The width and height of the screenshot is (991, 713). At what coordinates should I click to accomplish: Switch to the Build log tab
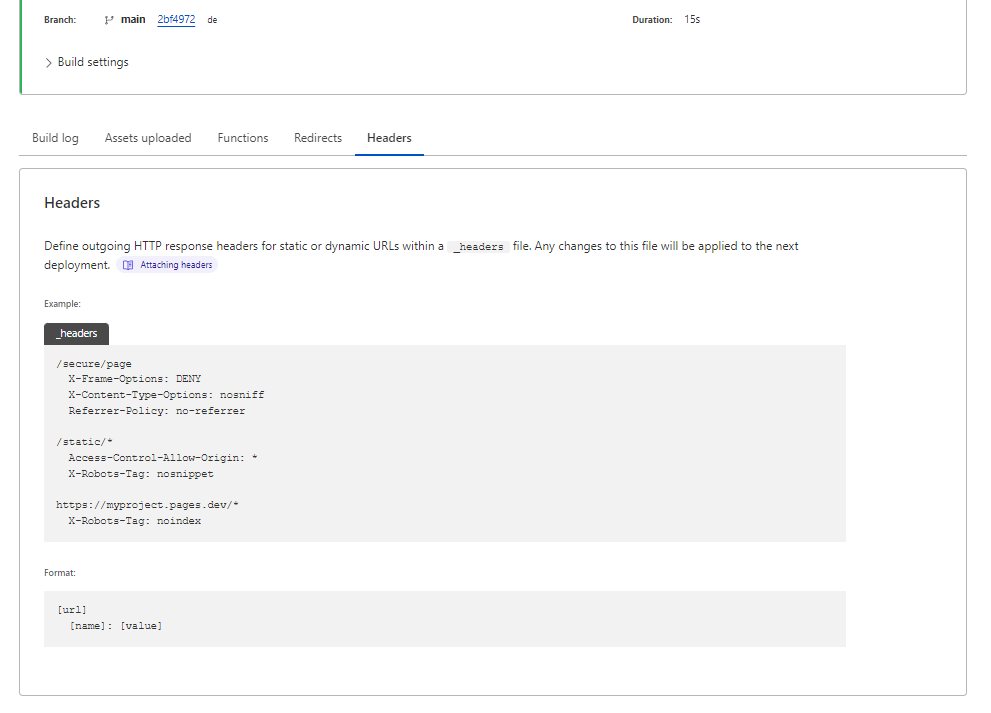click(55, 137)
